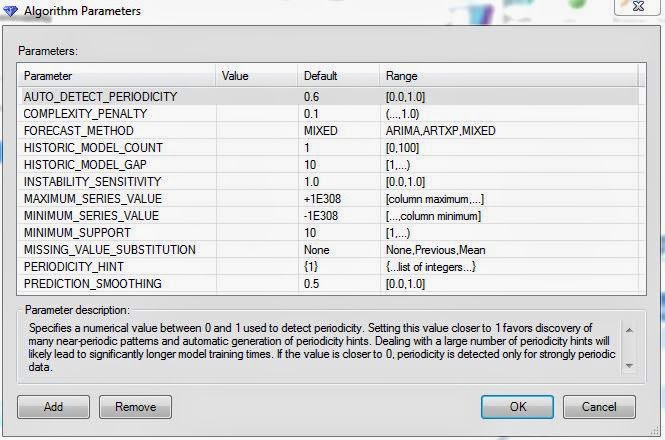This screenshot has width=665, height=440.
Task: Click the Add button
Action: (53, 407)
